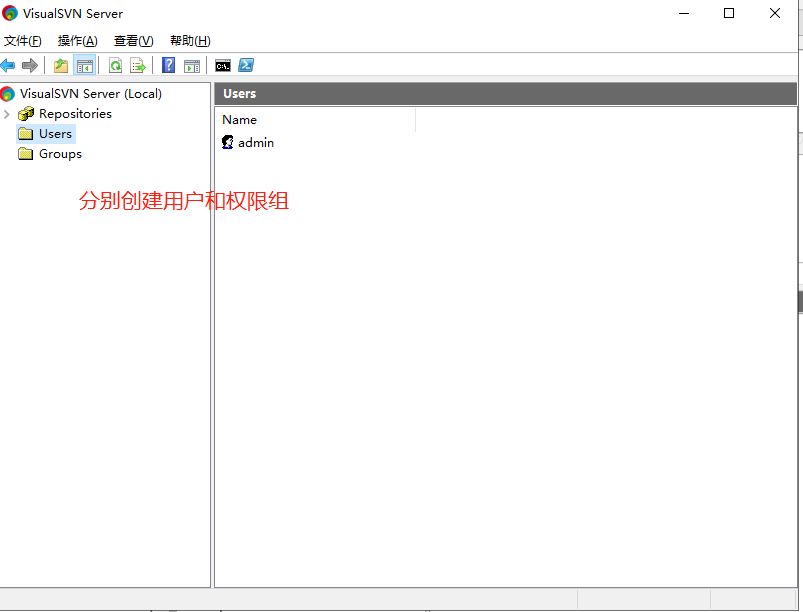Launch the command prompt toolbar icon
803x612 pixels.
223,66
